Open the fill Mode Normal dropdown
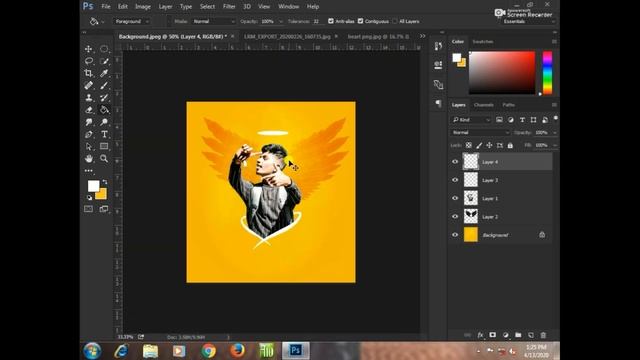Screen dimensions: 640x360 coord(213,21)
